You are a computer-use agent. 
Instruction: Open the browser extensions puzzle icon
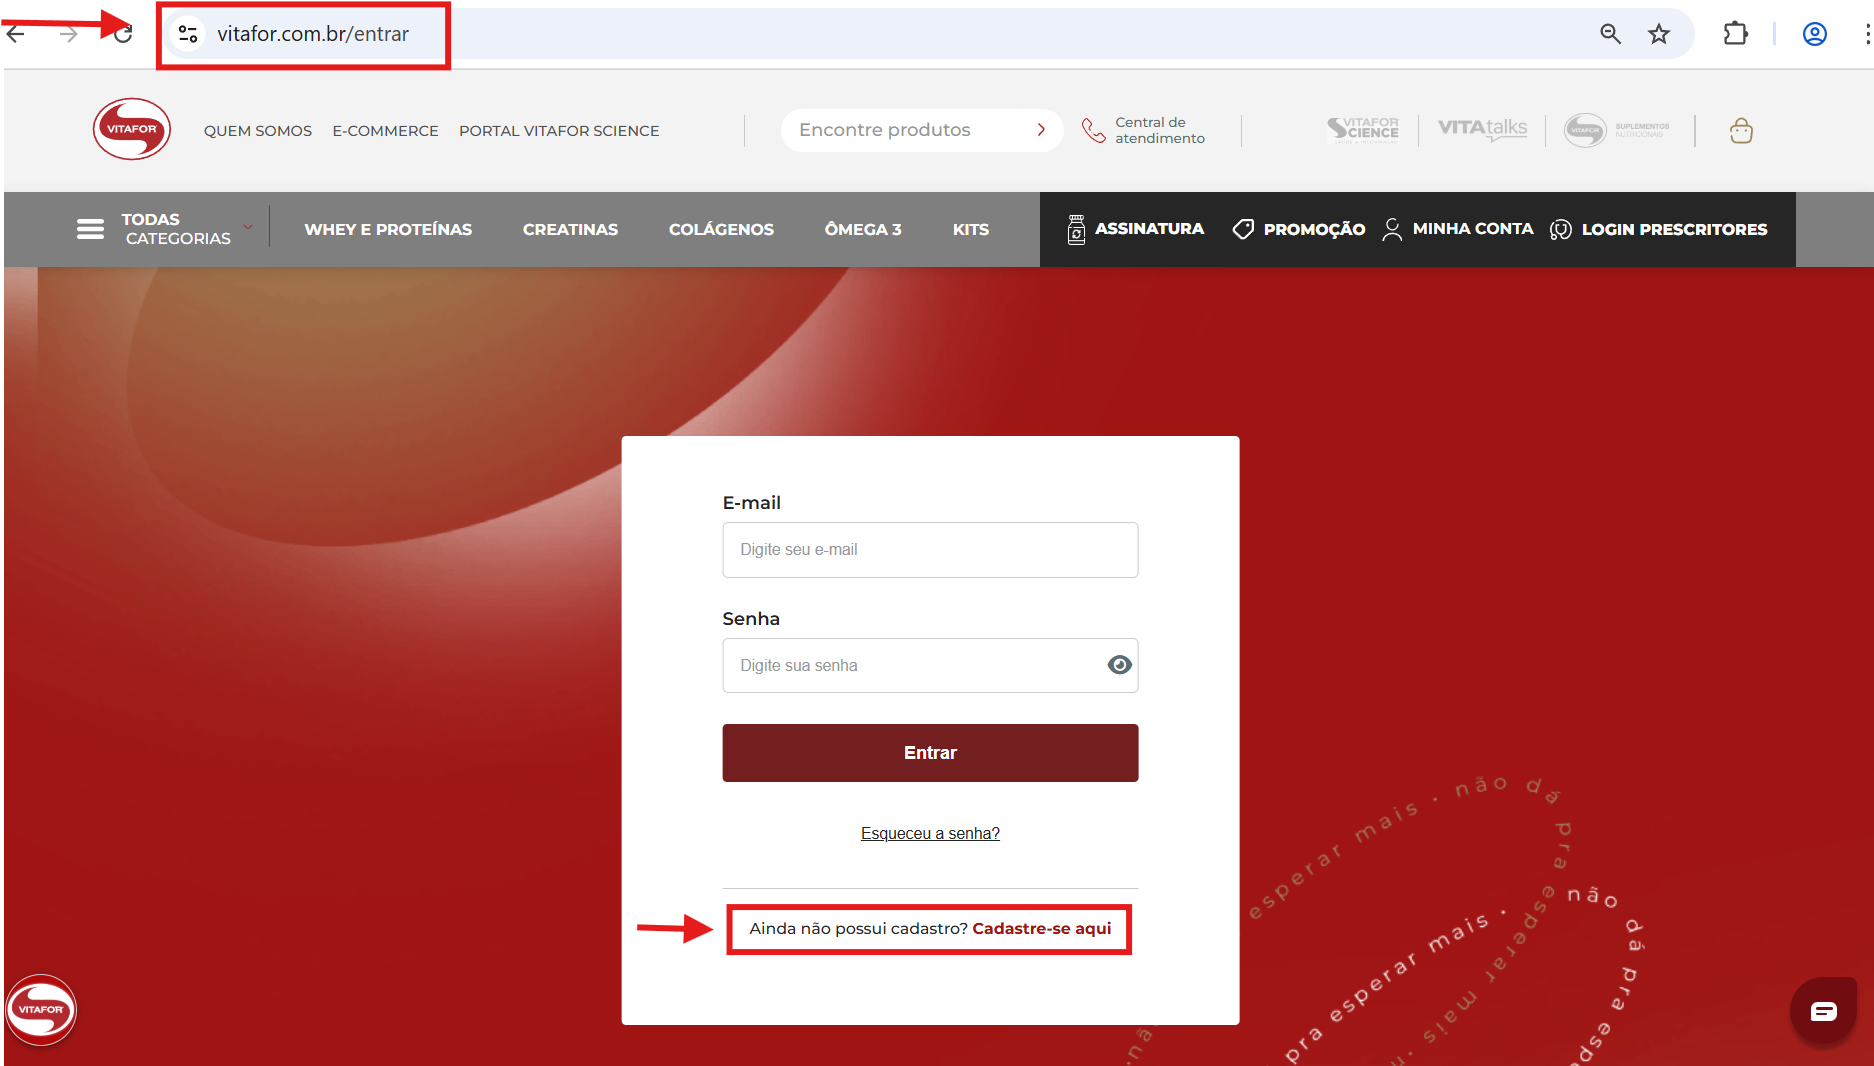pos(1736,34)
